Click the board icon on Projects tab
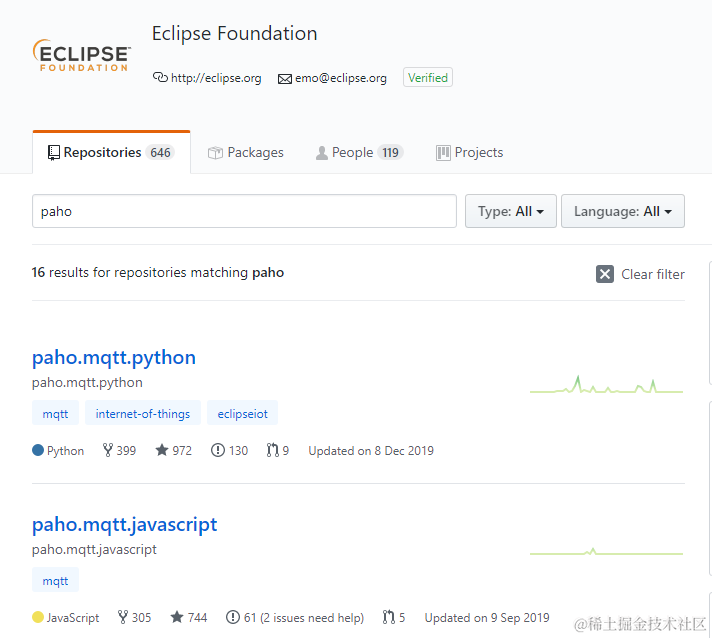 [443, 153]
